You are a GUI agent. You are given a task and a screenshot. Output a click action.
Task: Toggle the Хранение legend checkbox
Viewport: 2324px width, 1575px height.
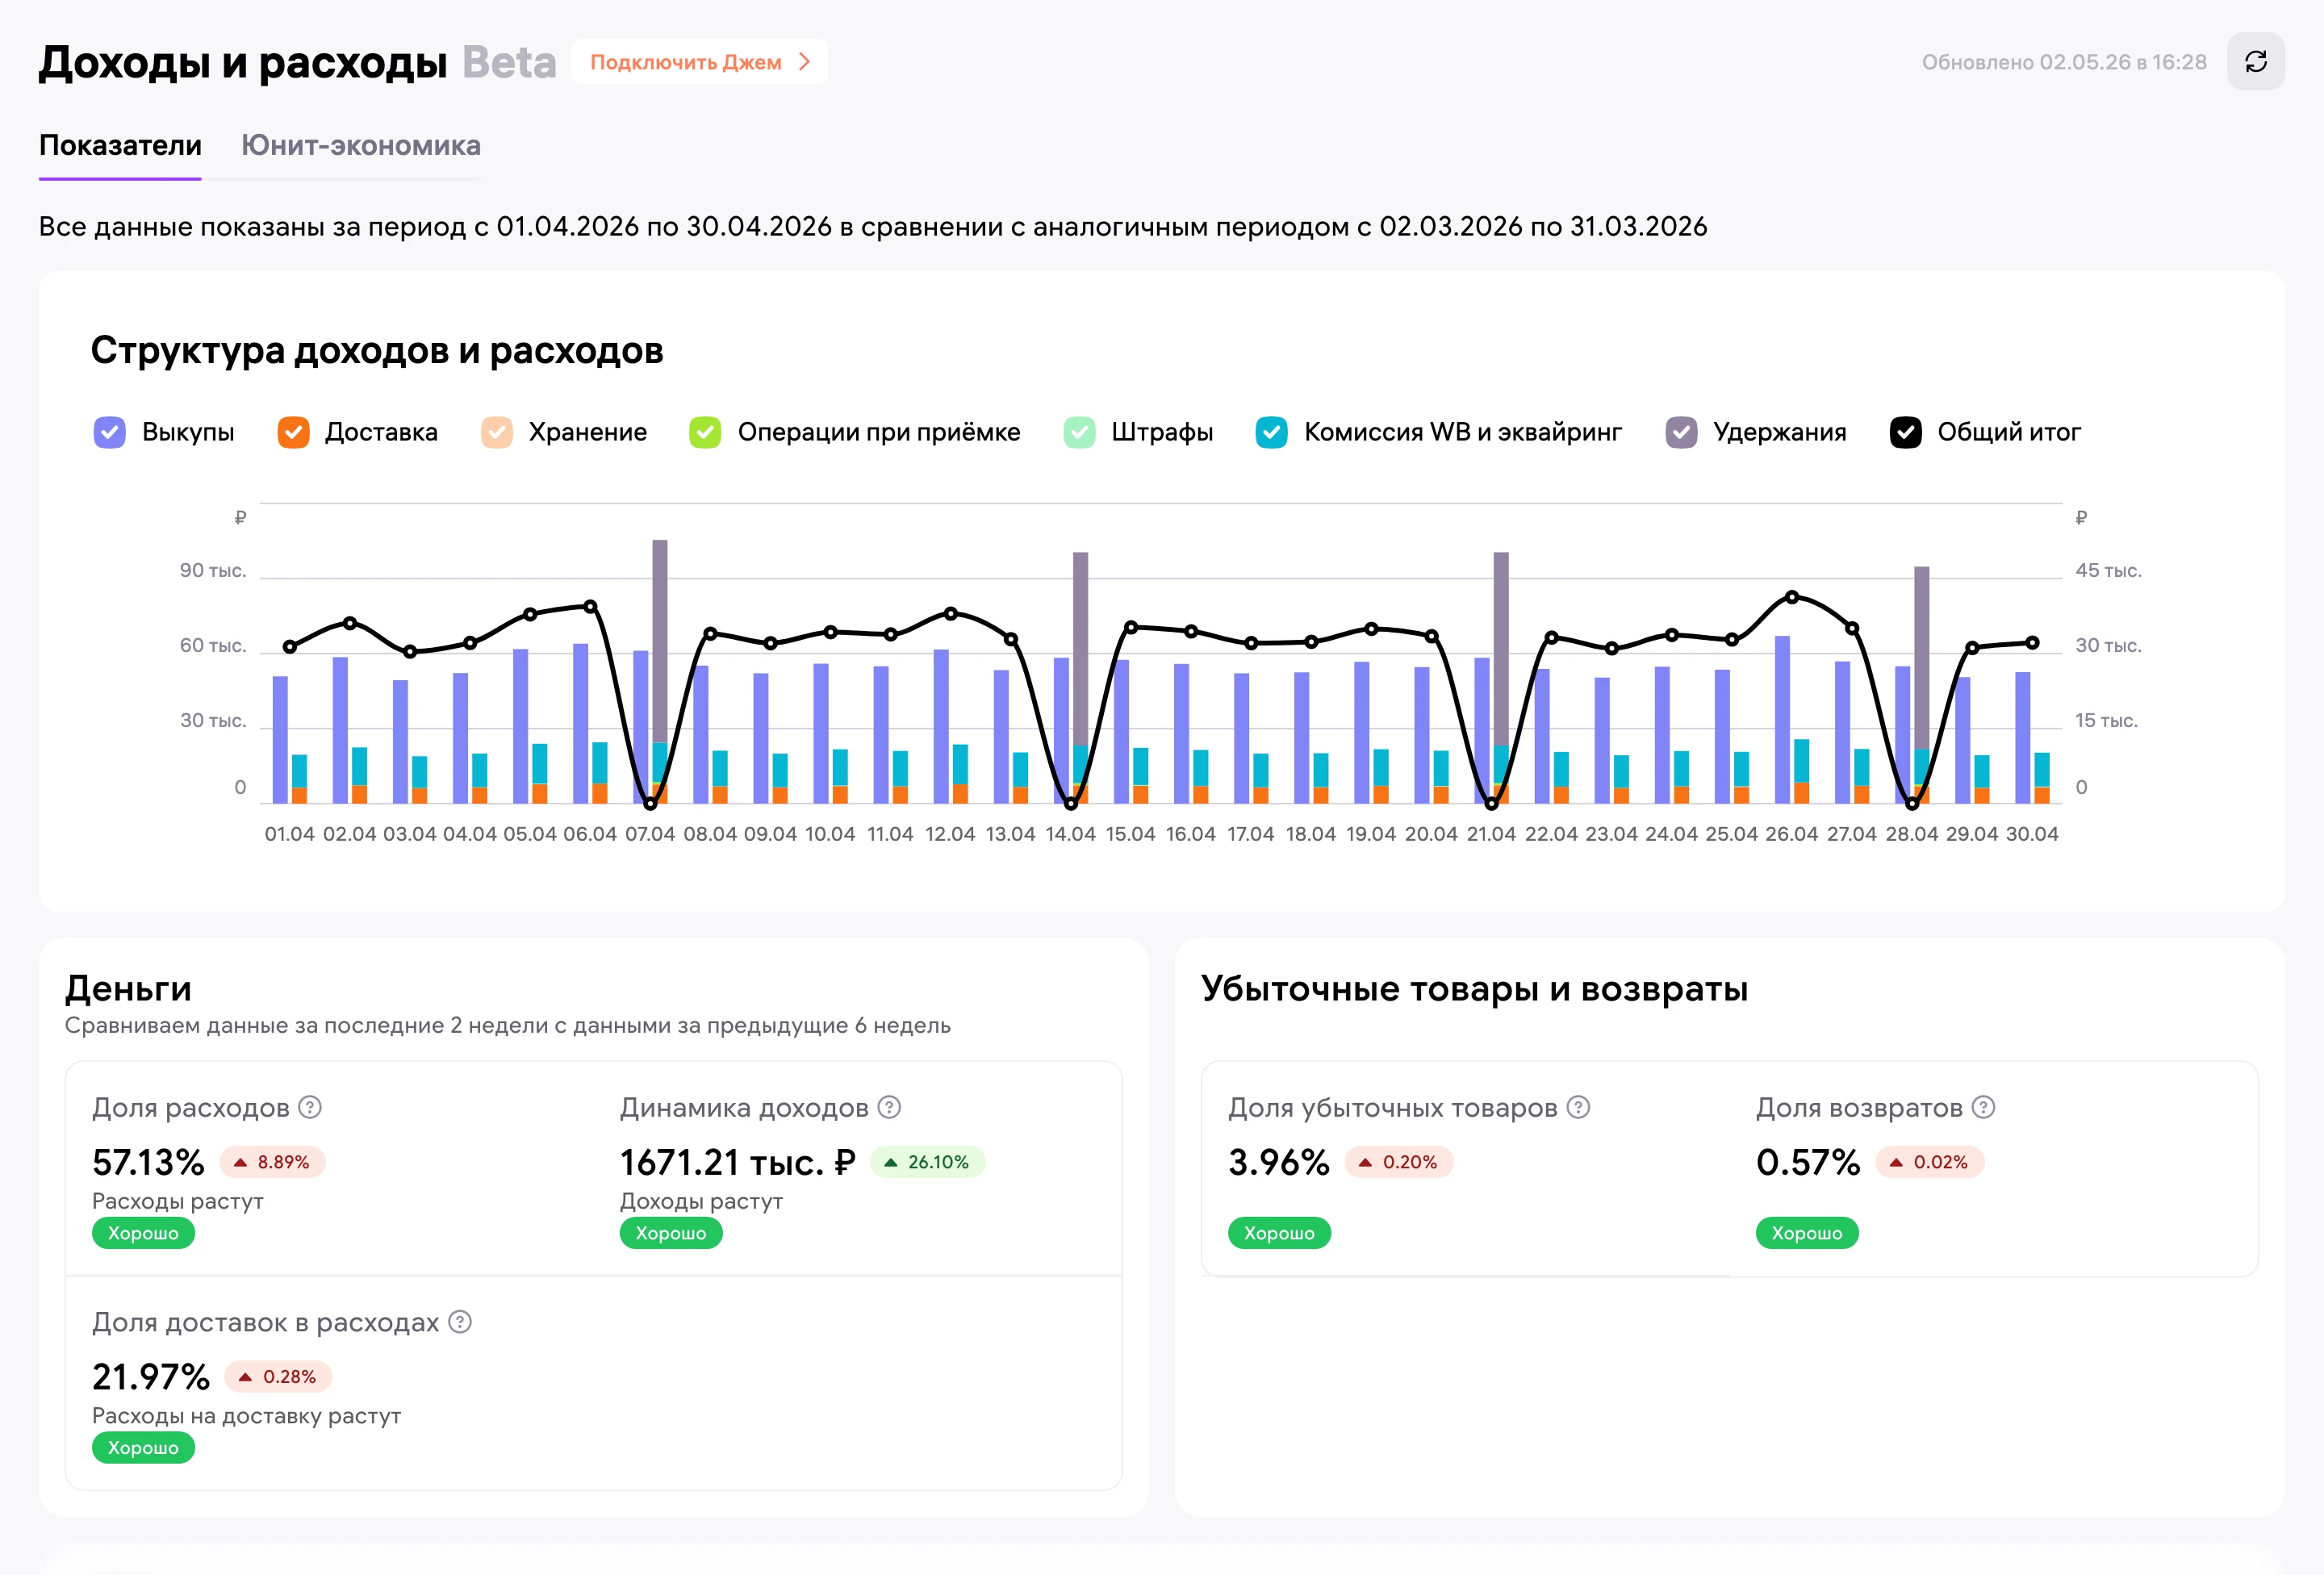[496, 432]
